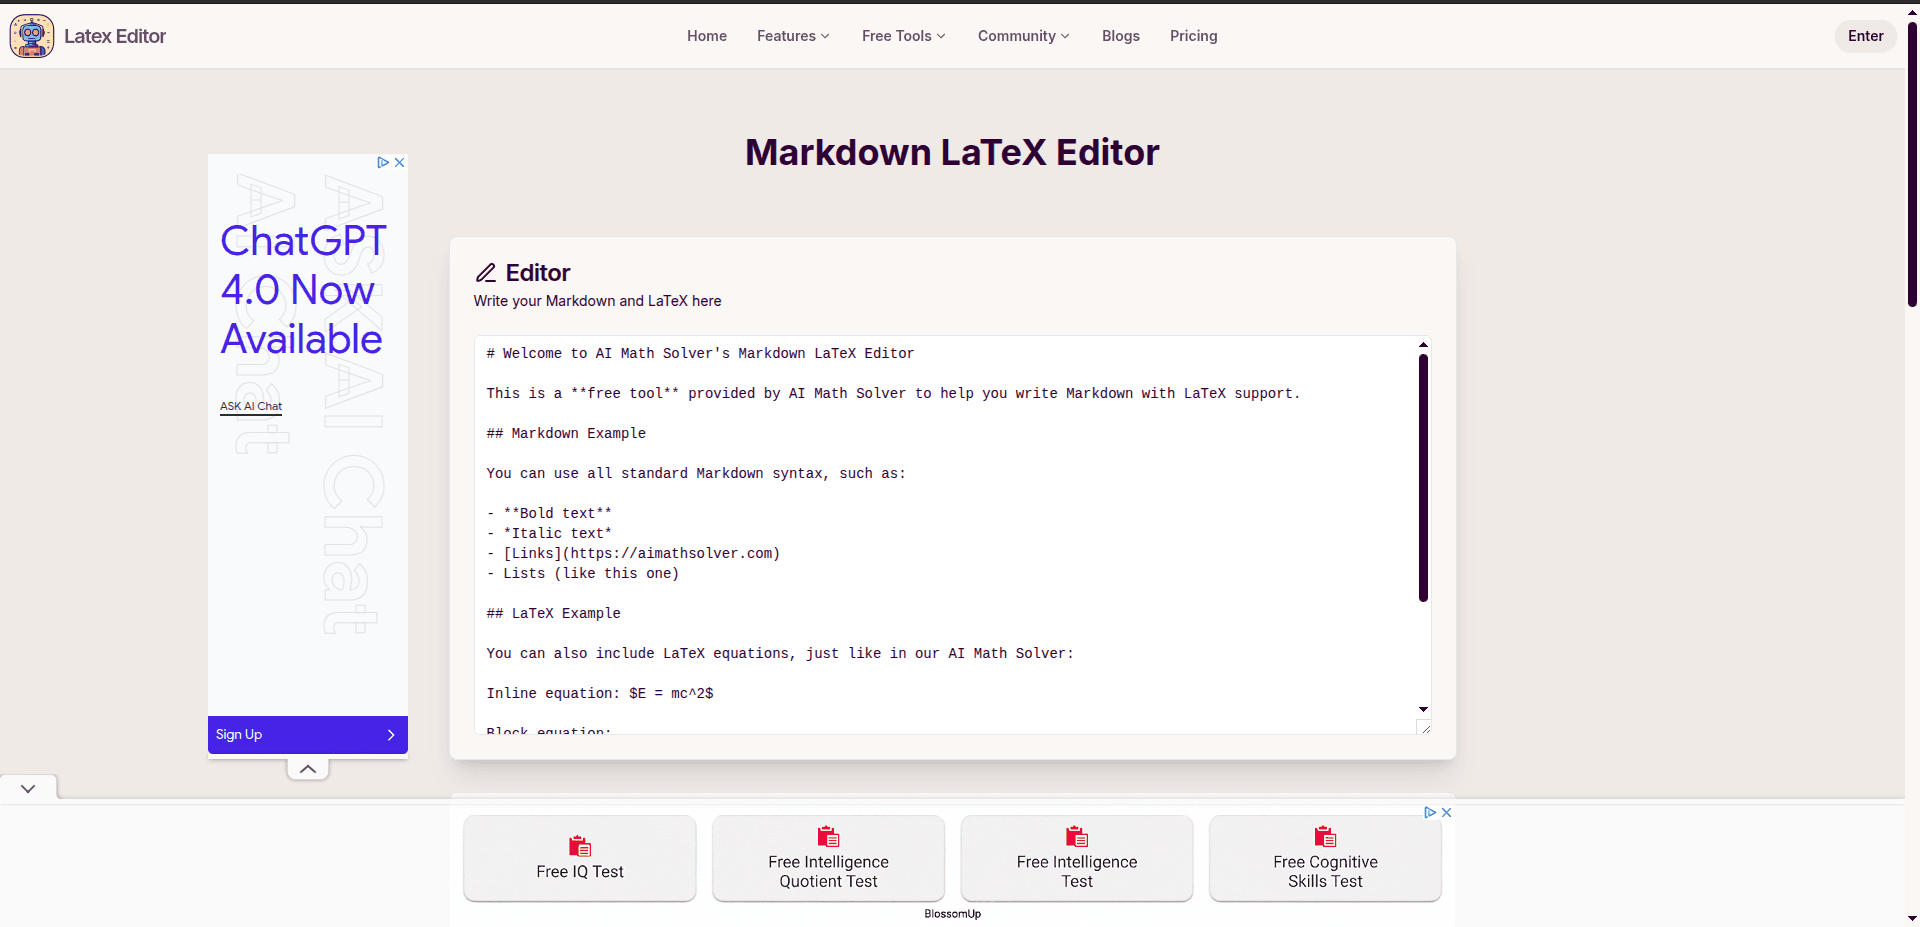Open the Free IQ Test ad
The width and height of the screenshot is (1920, 927).
pyautogui.click(x=580, y=858)
